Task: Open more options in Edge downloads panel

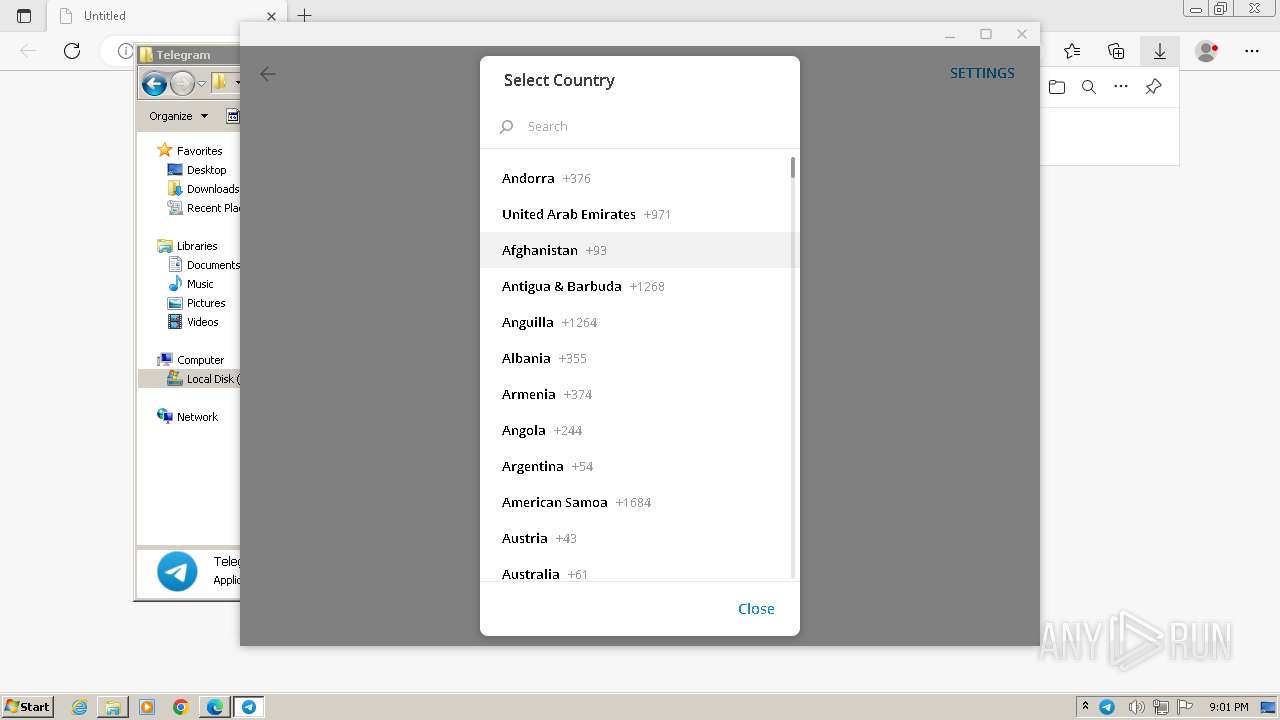Action: pyautogui.click(x=1121, y=87)
